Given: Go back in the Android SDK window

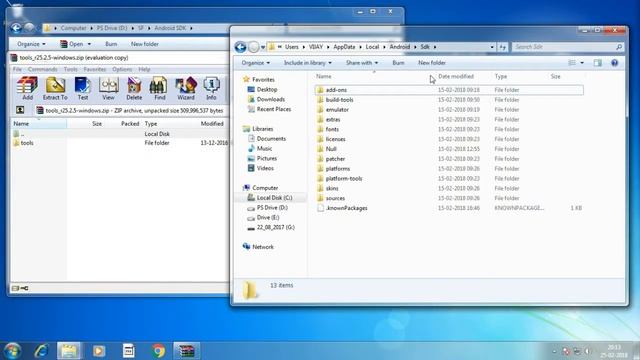Looking at the screenshot, I should click(16, 28).
